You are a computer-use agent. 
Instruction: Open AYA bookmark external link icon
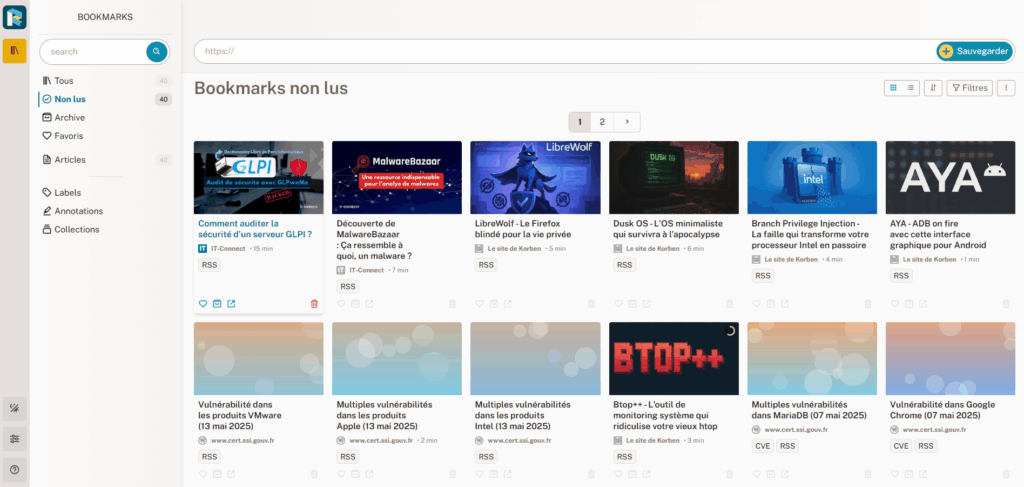click(923, 304)
